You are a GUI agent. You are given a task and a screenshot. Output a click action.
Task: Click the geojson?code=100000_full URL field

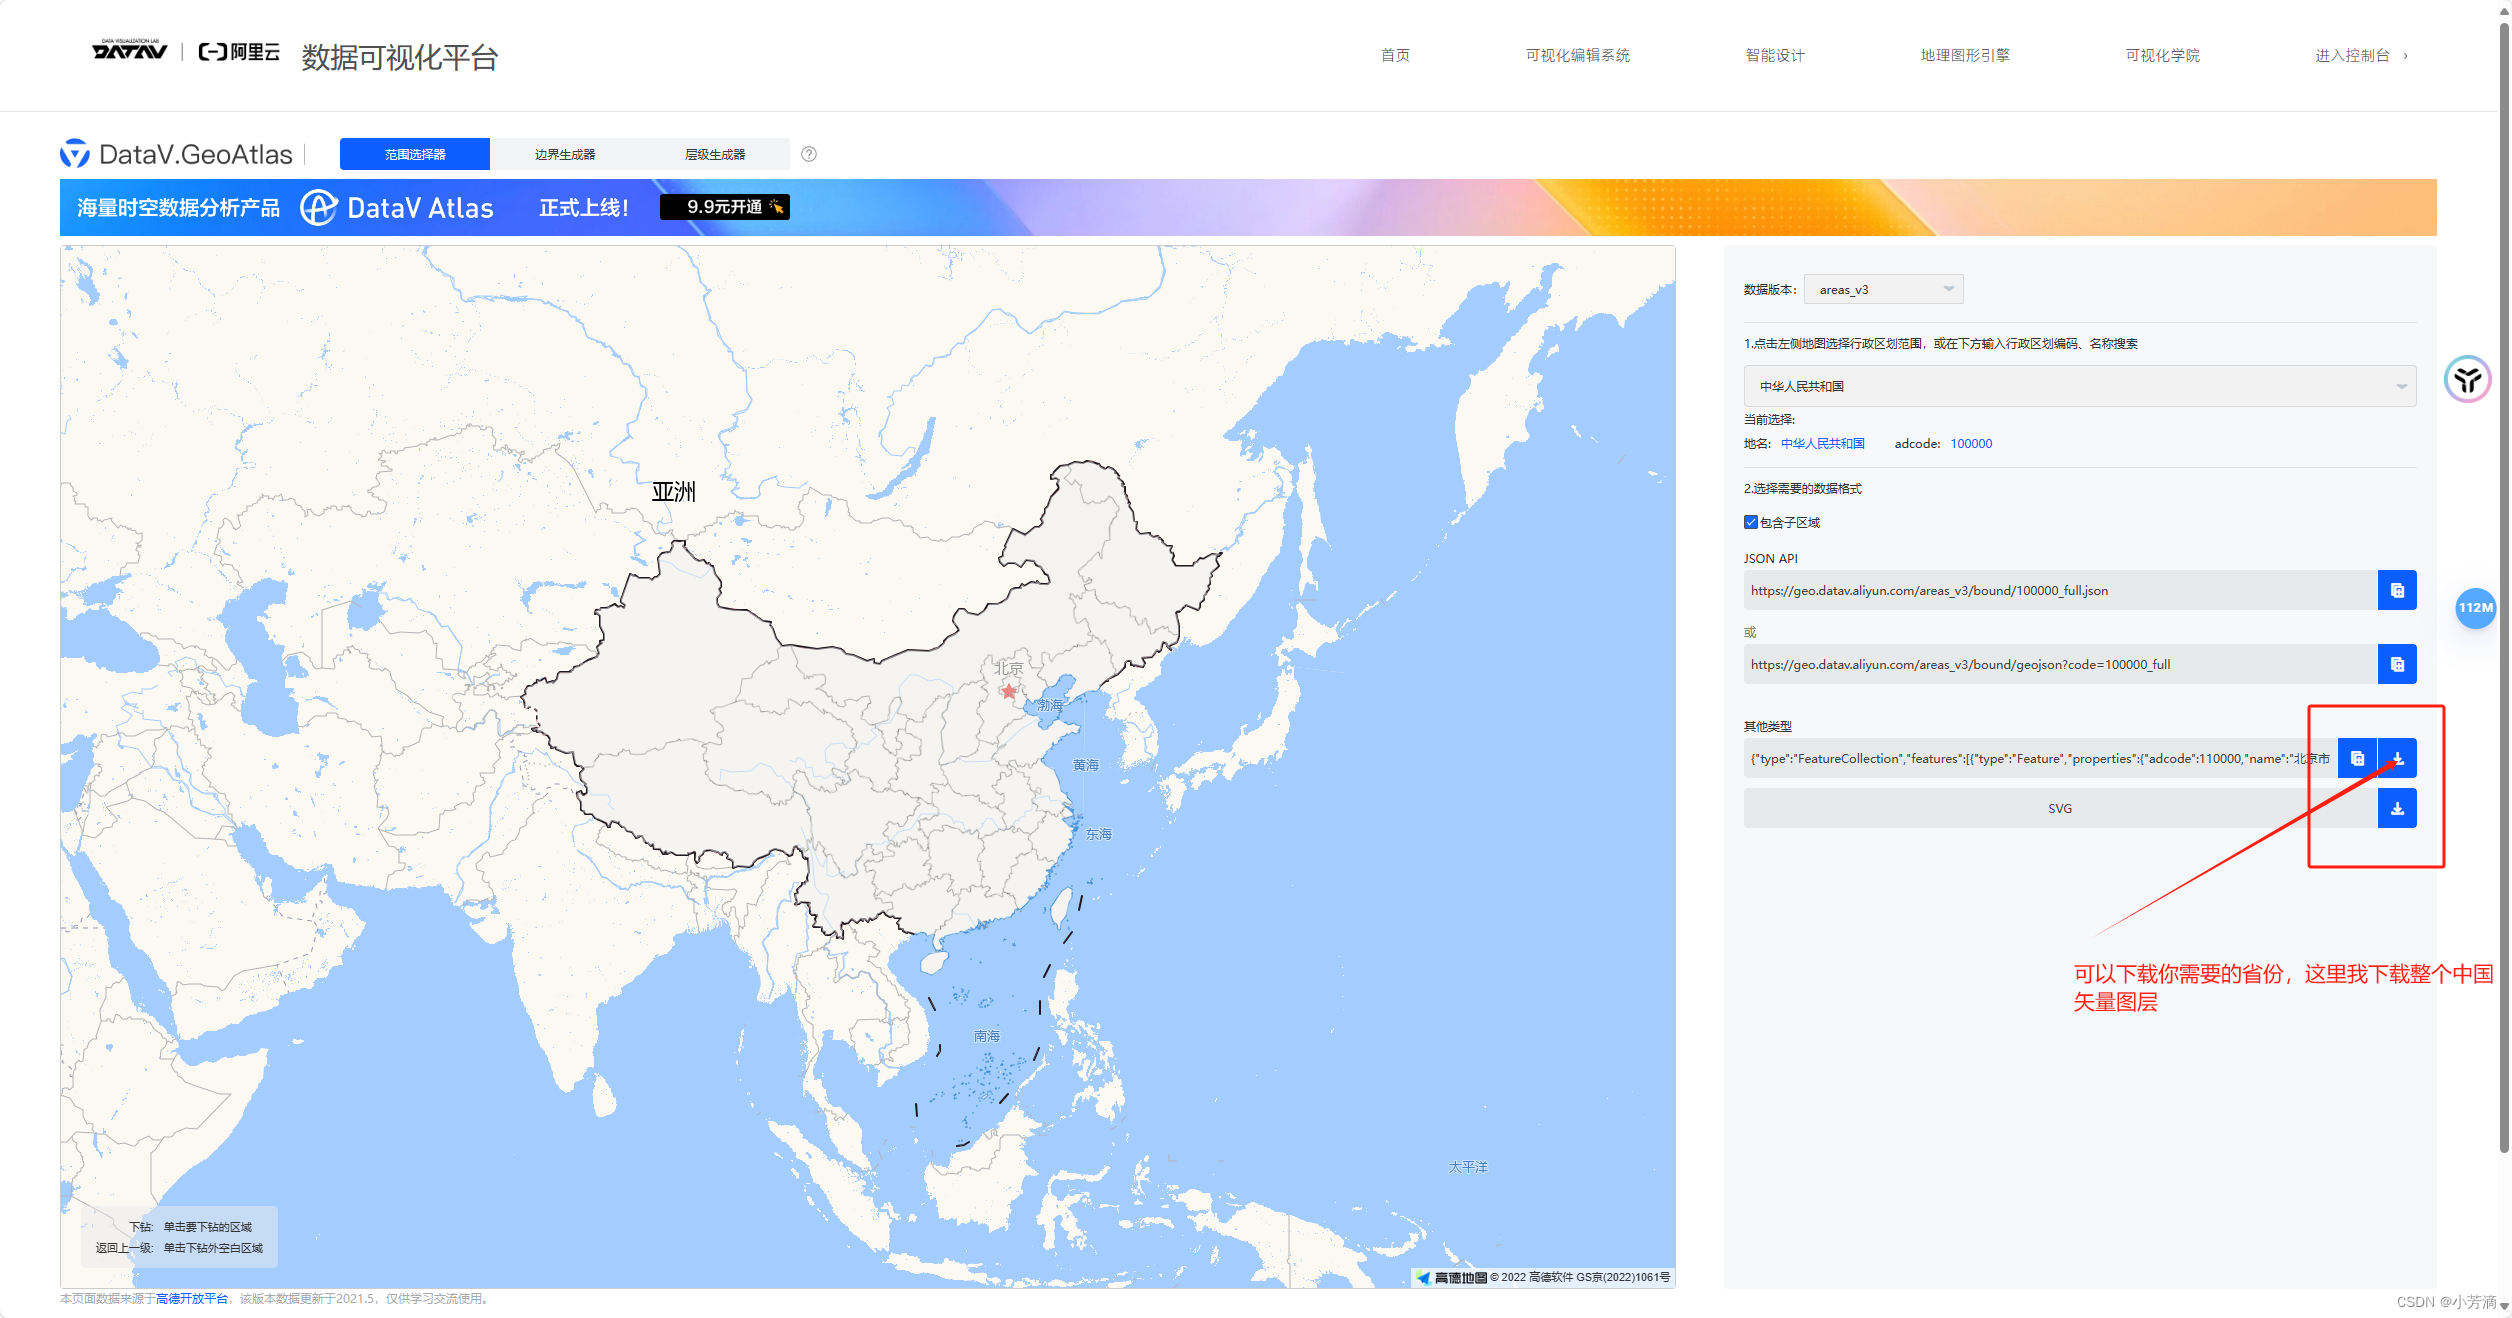tap(2060, 664)
